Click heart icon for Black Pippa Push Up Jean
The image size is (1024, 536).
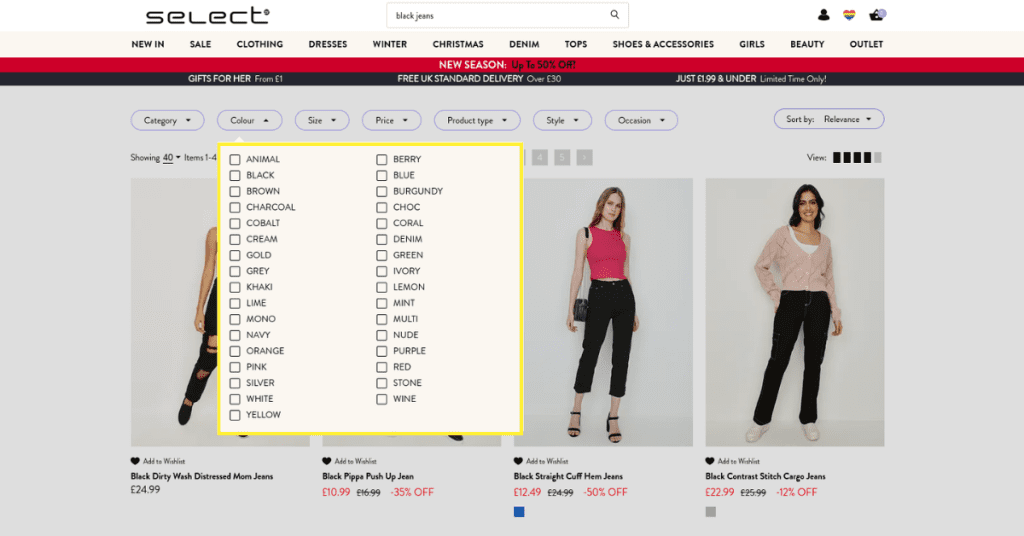(327, 461)
